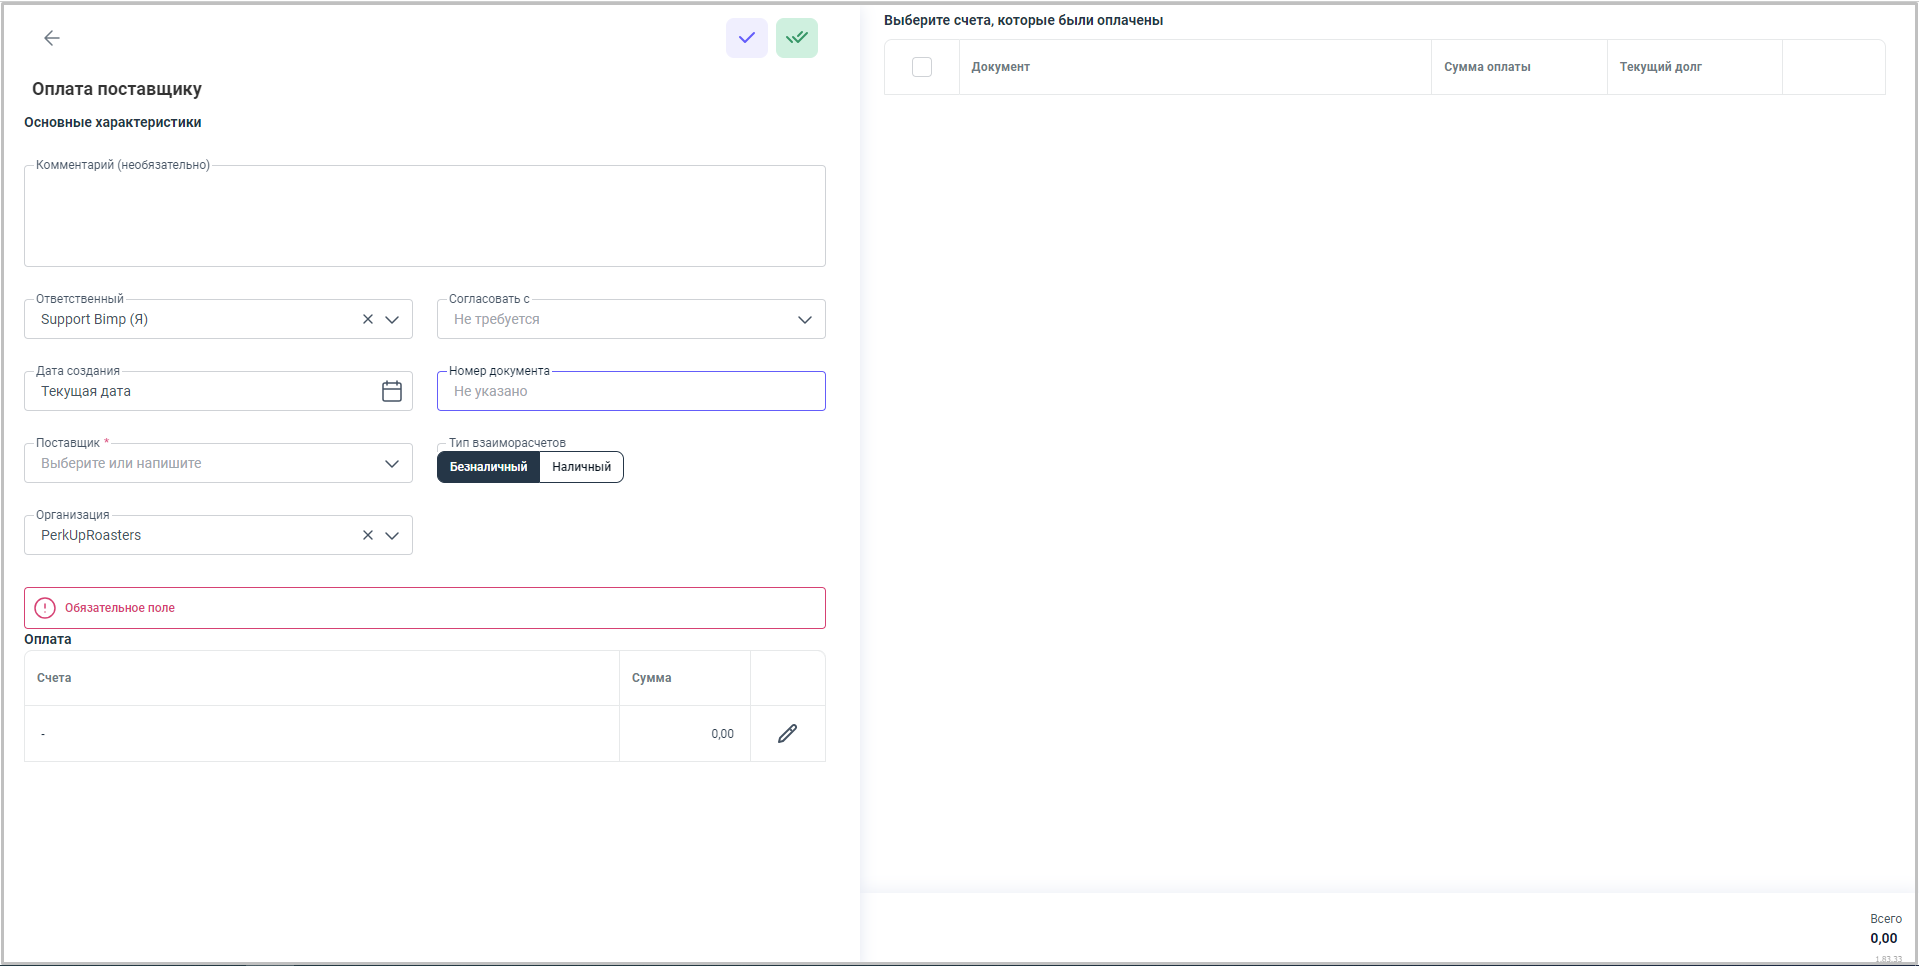Click the Сумма оплаты column header
This screenshot has width=1919, height=966.
point(1487,67)
